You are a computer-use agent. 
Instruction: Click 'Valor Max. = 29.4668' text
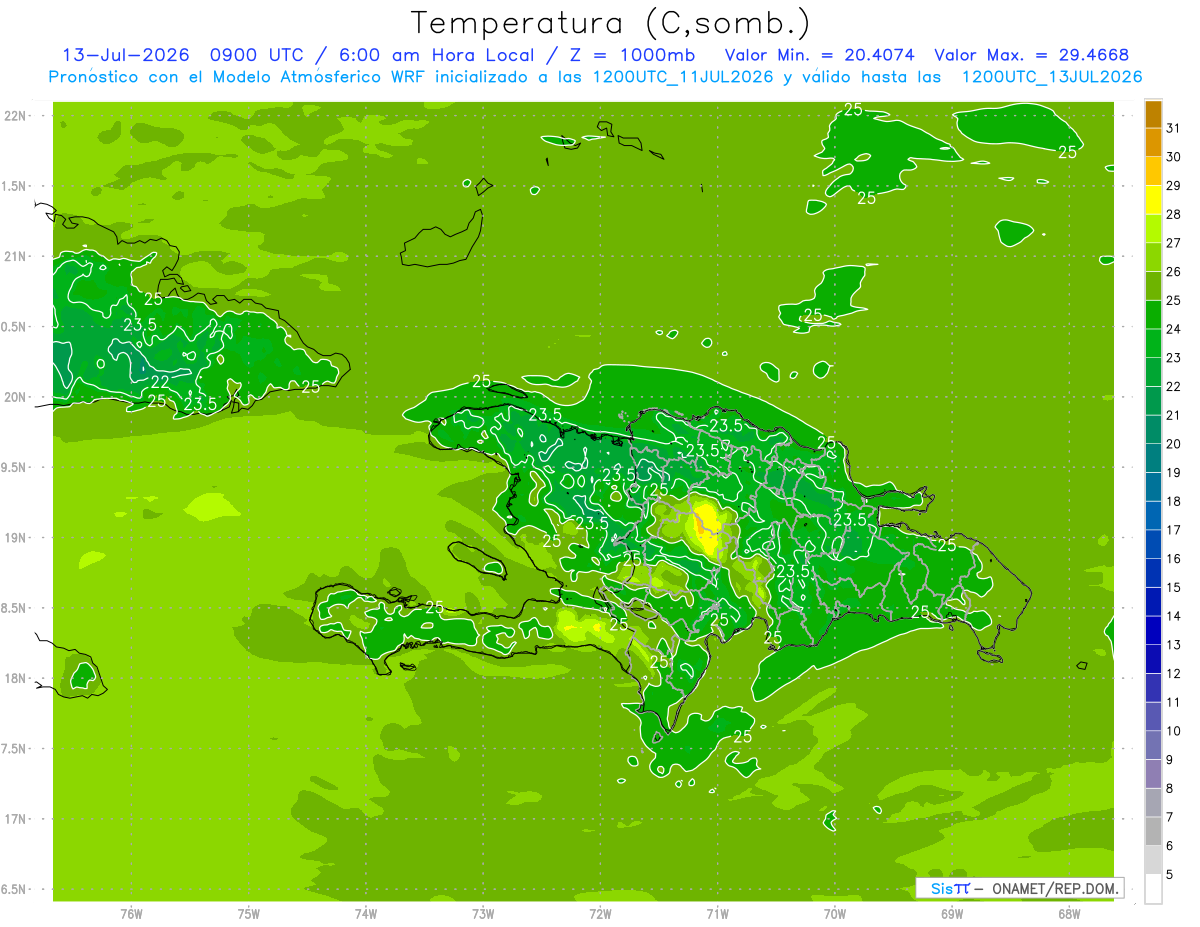(x=1031, y=55)
